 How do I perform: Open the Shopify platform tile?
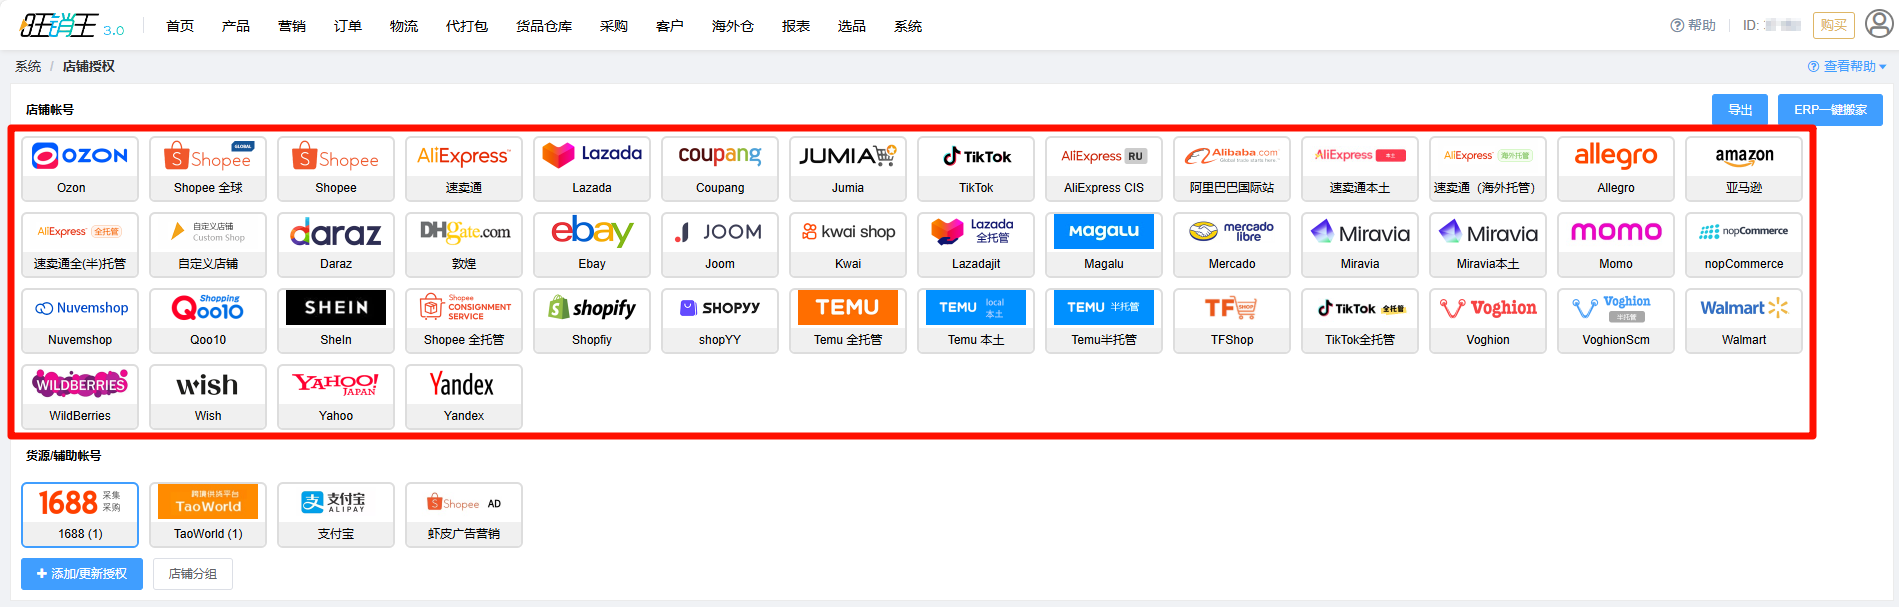tap(592, 321)
